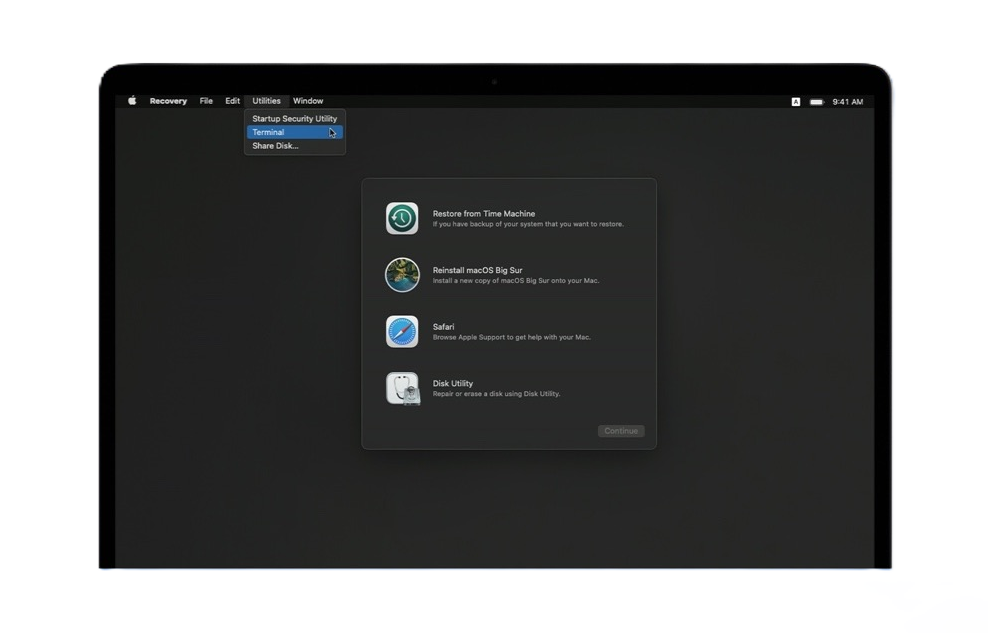988x633 pixels.
Task: Choose Startup Security Utility from menu
Action: pos(295,118)
